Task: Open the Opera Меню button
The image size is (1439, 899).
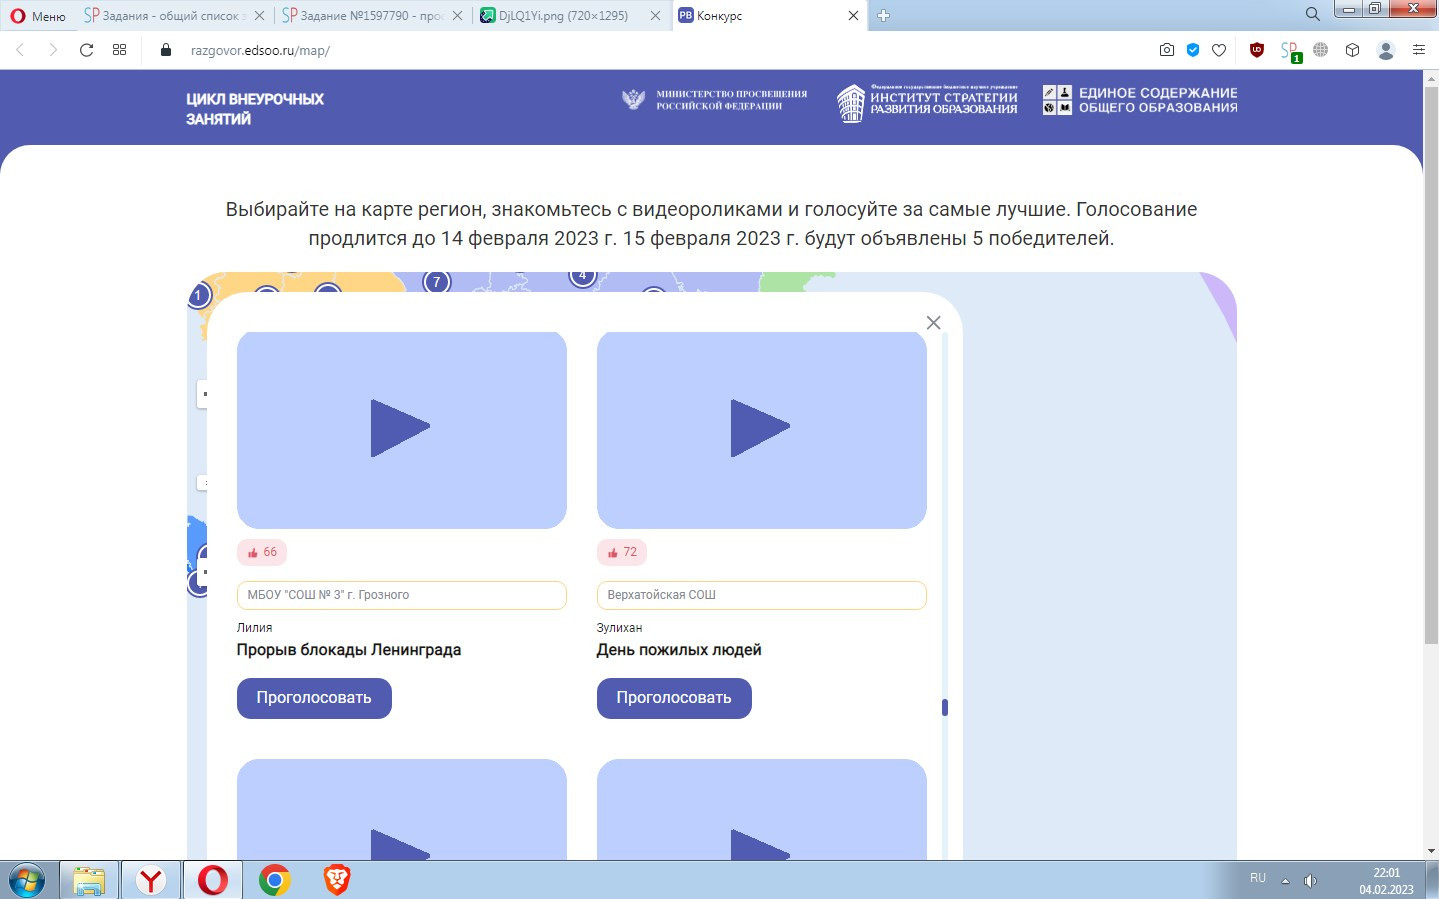Action: coord(38,16)
